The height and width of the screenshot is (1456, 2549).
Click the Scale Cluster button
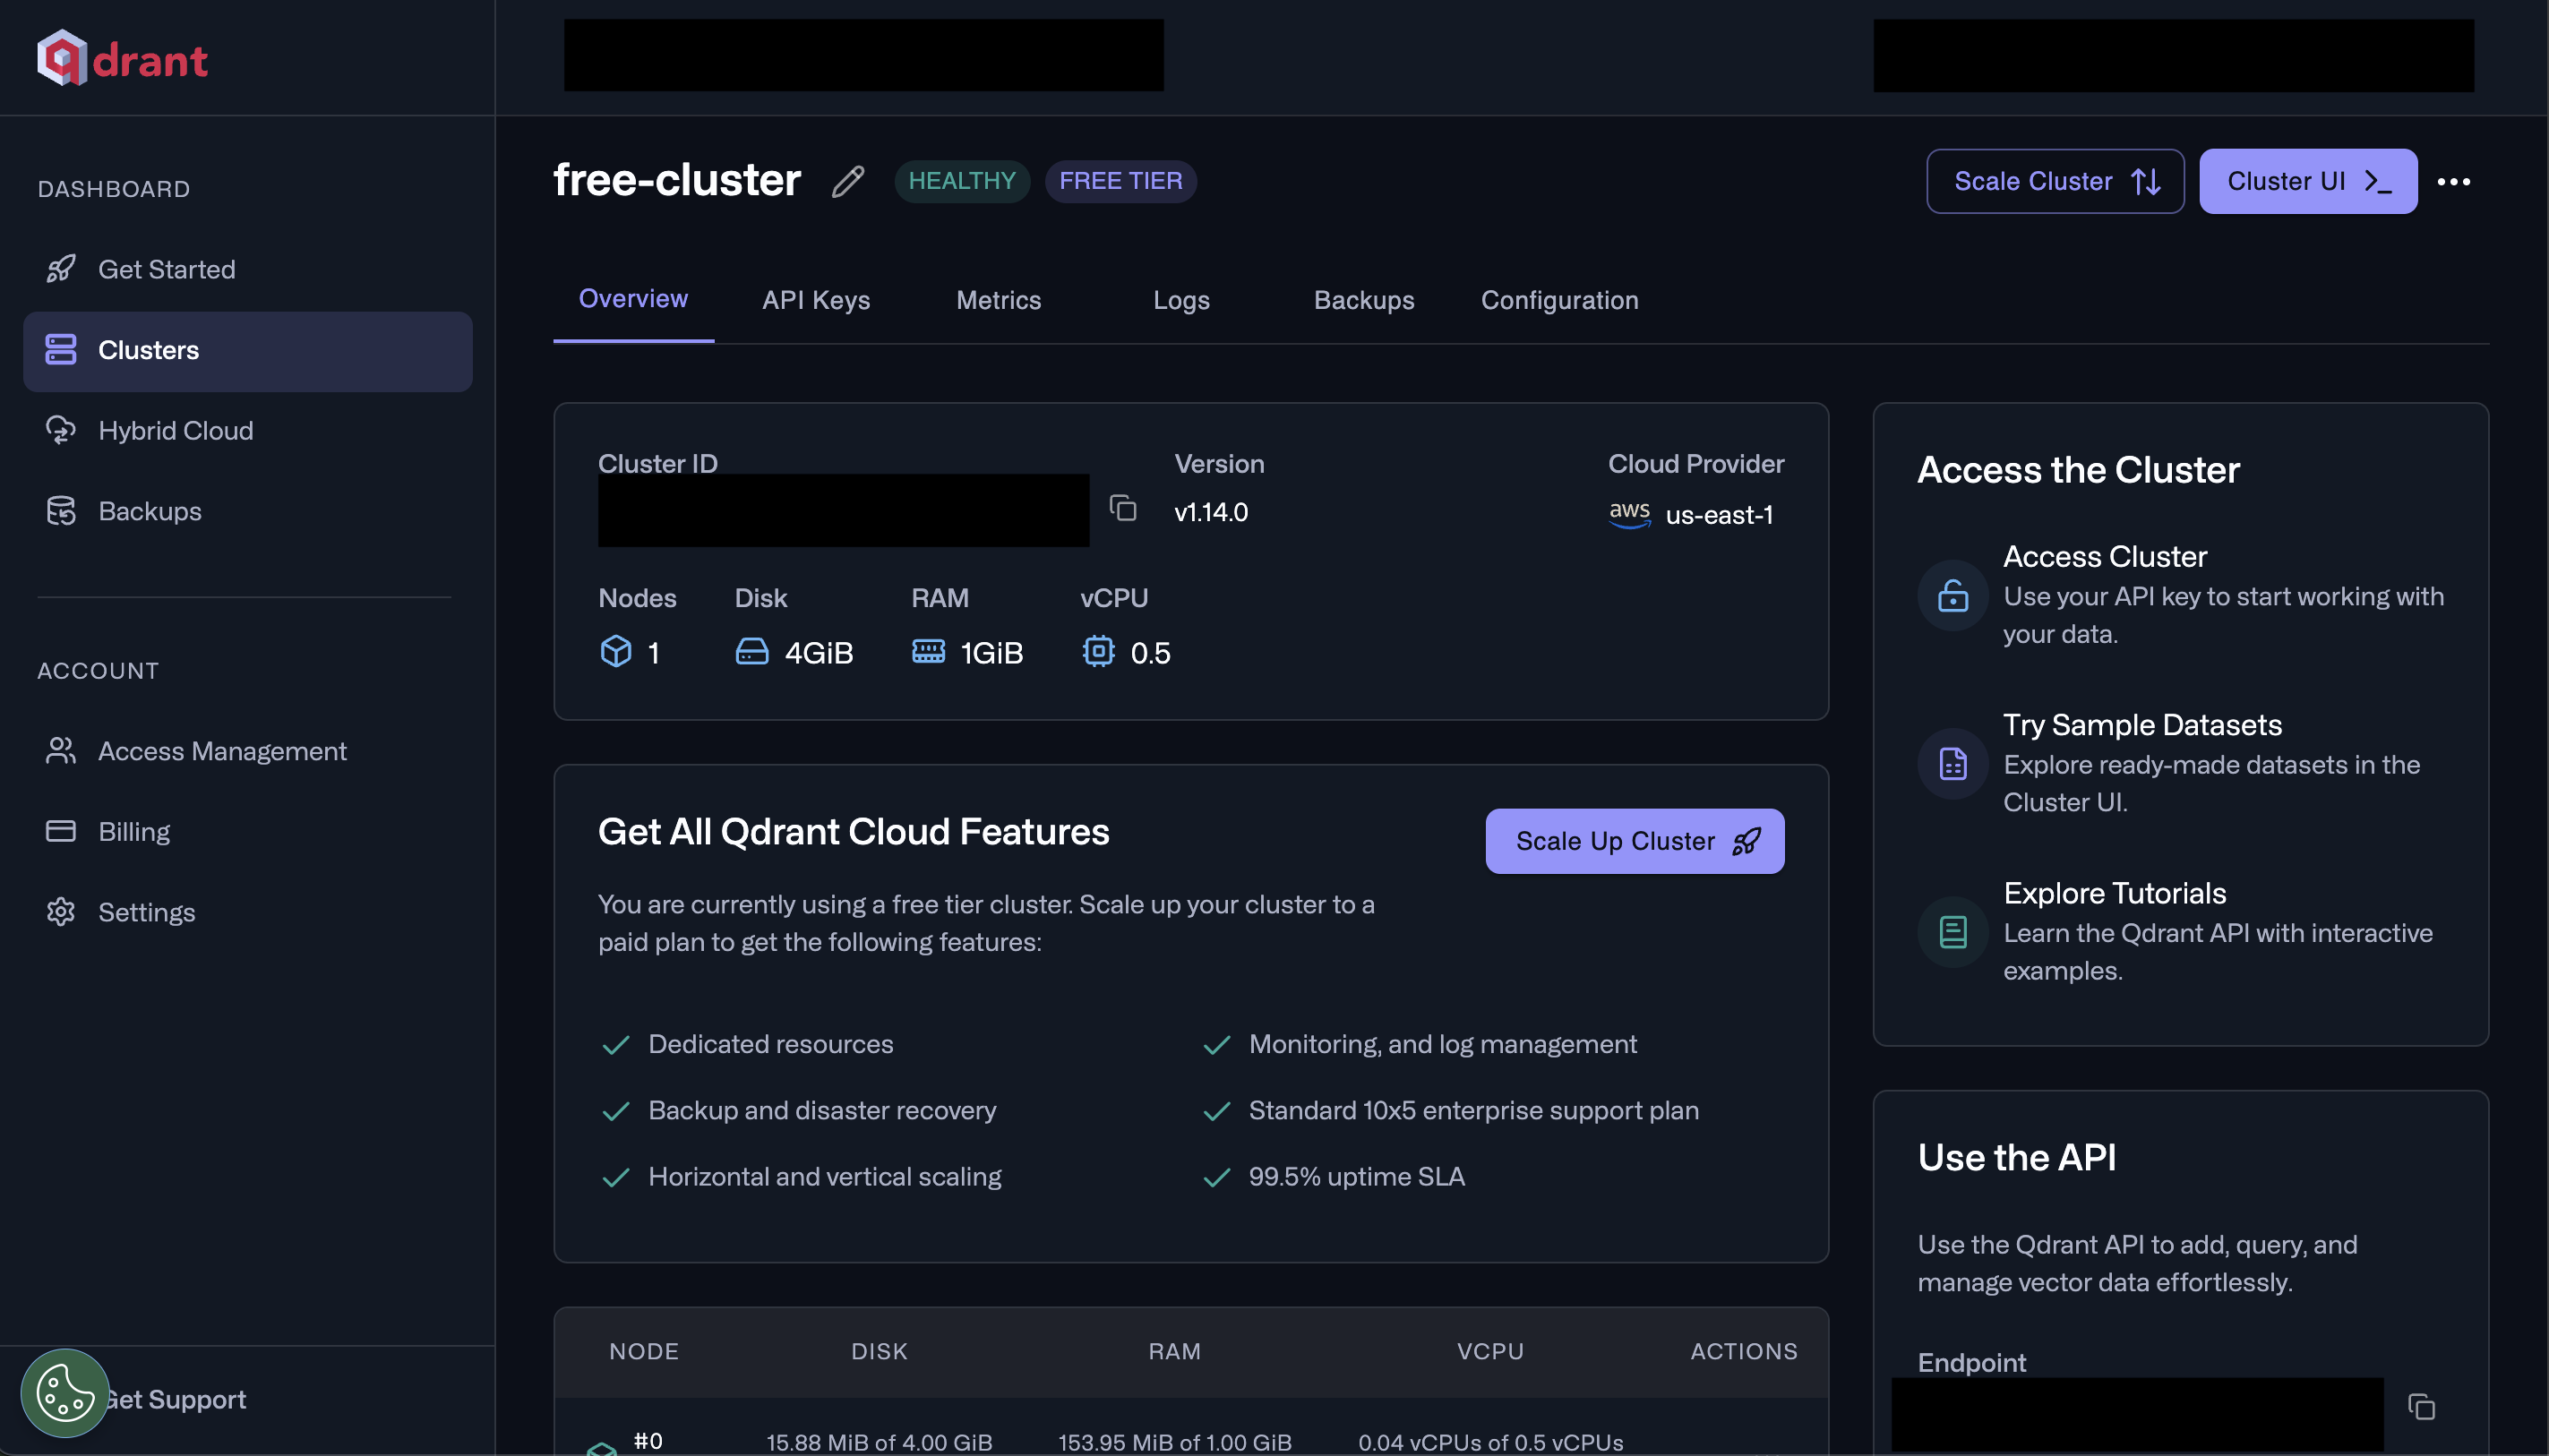tap(2055, 181)
